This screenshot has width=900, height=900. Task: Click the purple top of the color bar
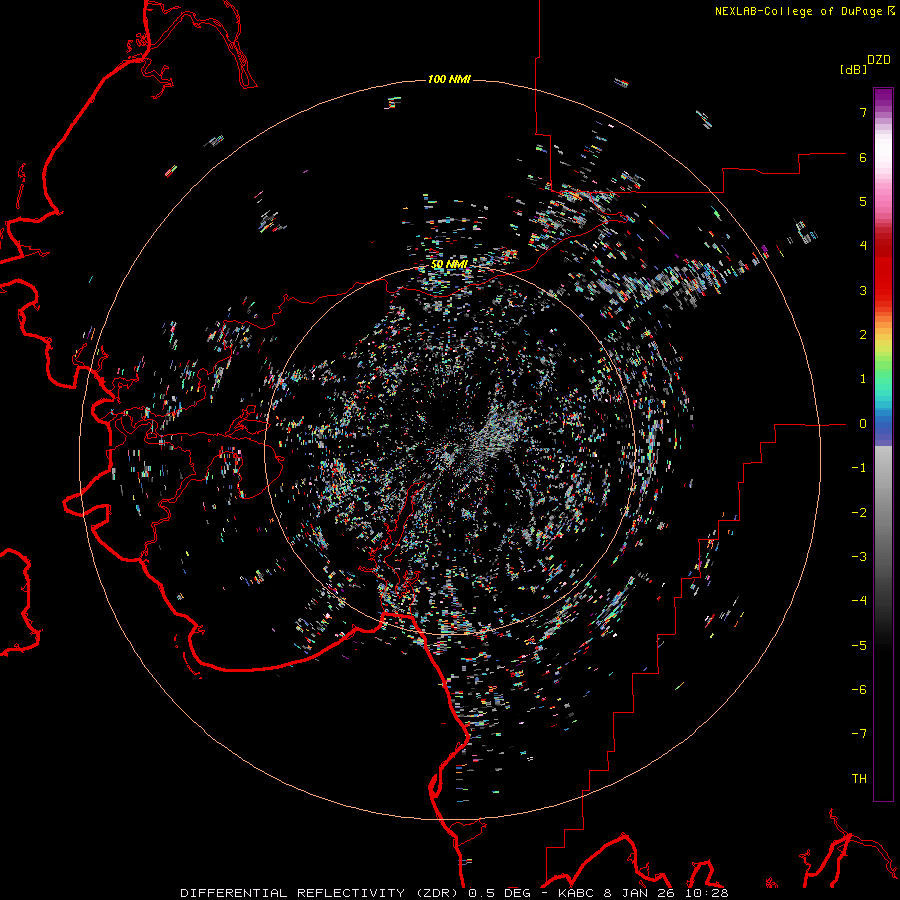coord(883,99)
